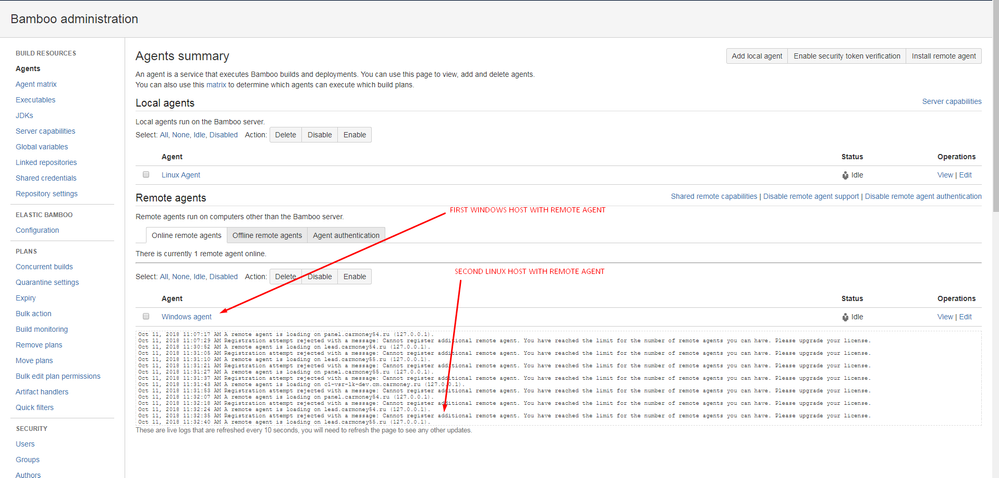The image size is (999, 478).
Task: Open the matrix link in description
Action: [x=217, y=84]
